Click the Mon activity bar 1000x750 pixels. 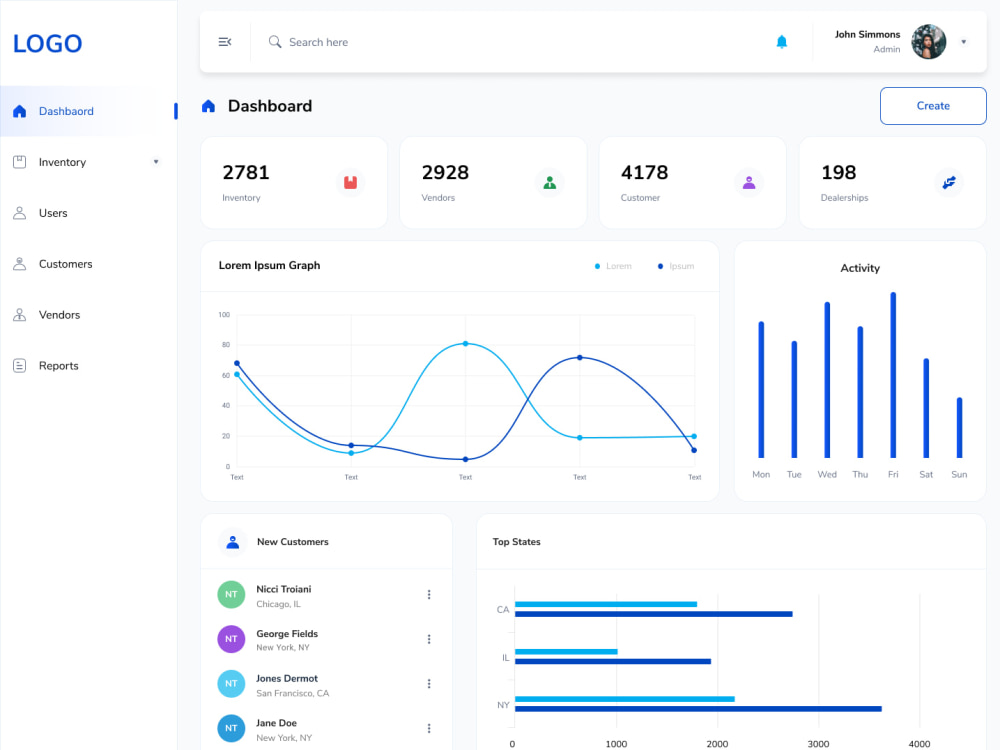point(761,390)
